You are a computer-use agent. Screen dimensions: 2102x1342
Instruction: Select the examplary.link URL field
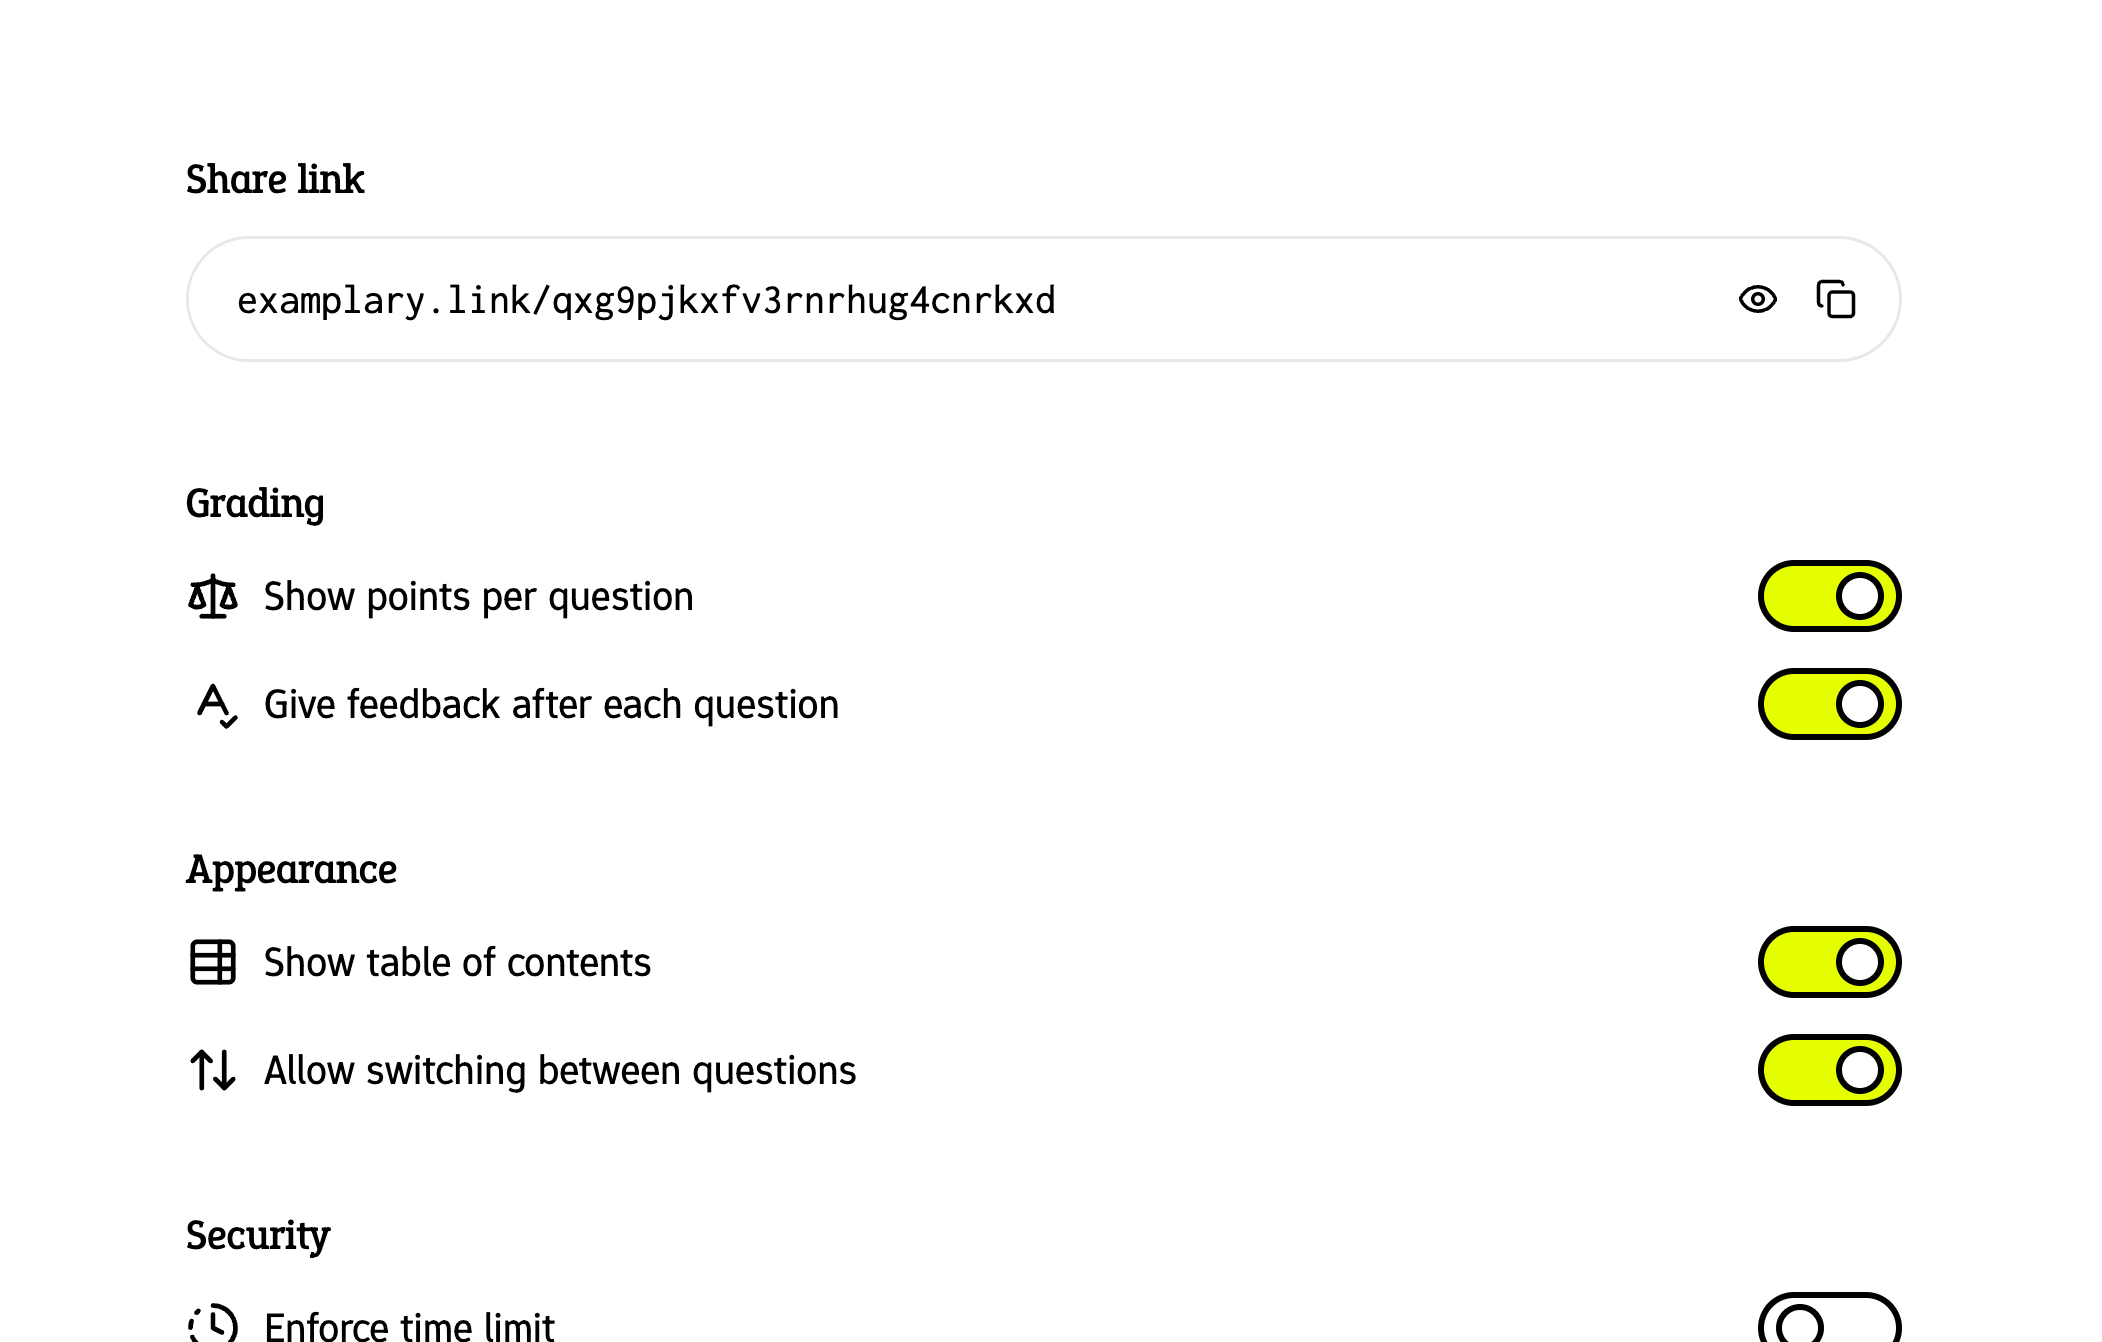[1043, 299]
